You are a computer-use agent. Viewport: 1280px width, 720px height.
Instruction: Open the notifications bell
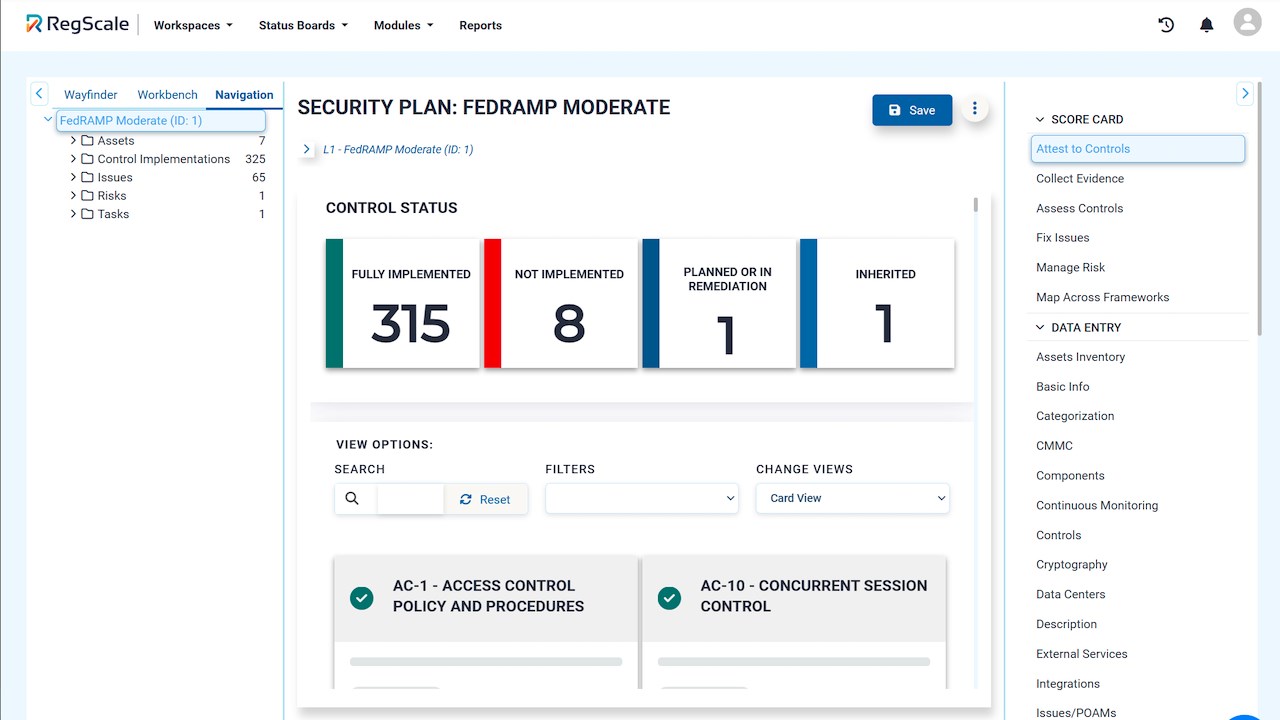(x=1207, y=25)
